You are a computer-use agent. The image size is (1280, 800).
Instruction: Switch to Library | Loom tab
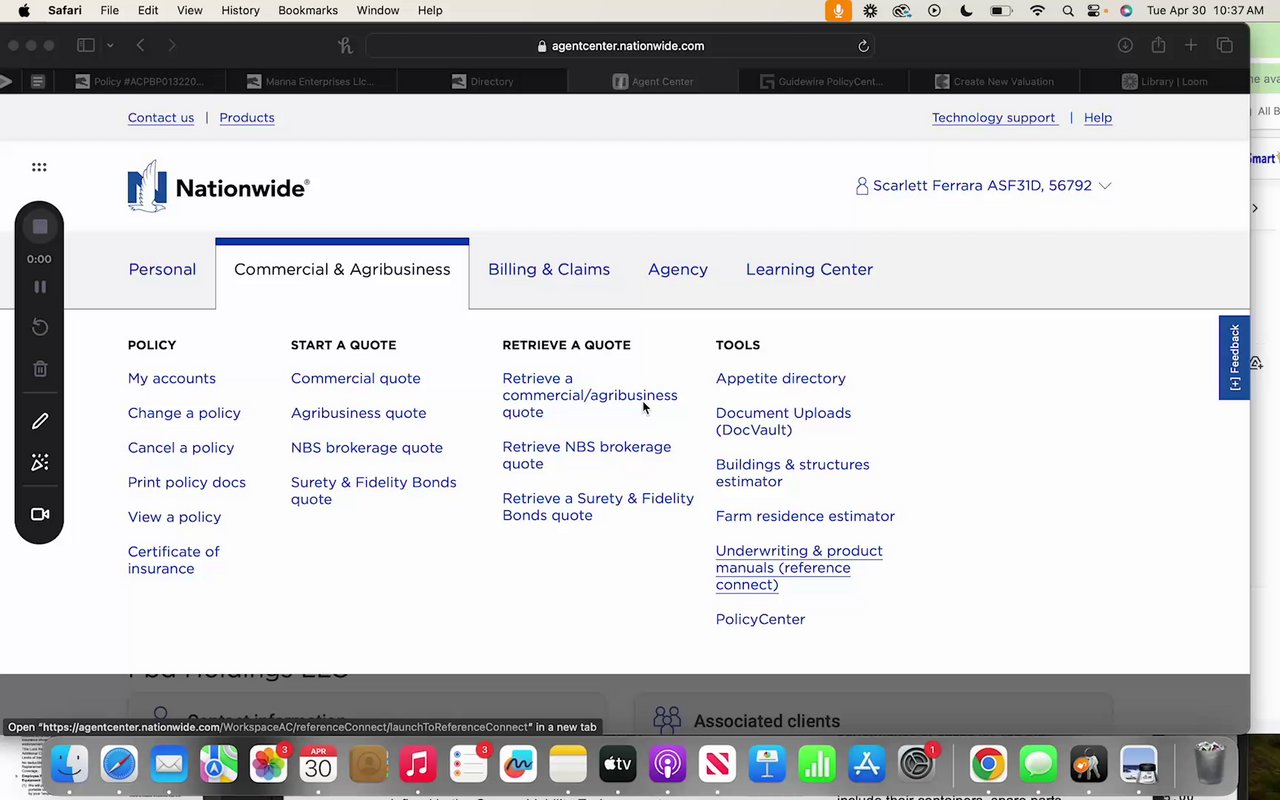click(1165, 82)
